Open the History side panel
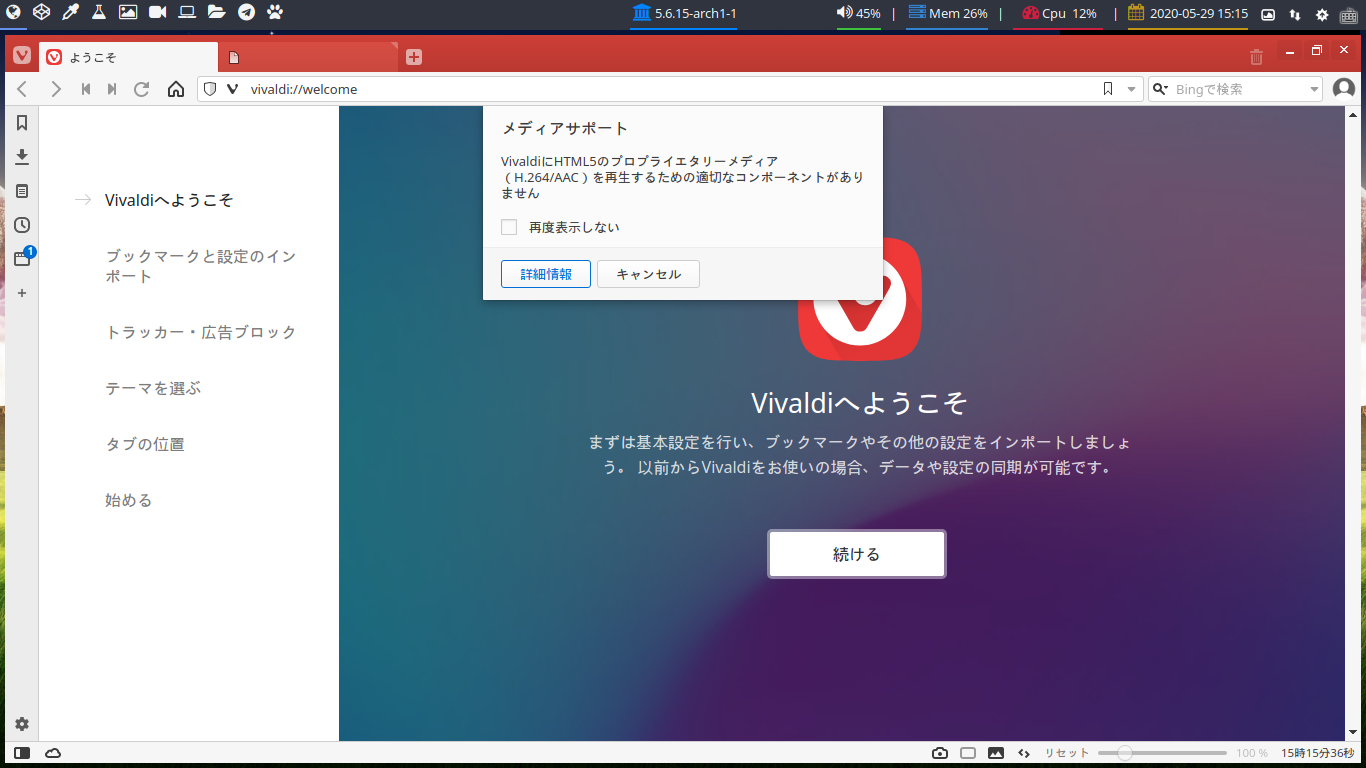 tap(22, 225)
